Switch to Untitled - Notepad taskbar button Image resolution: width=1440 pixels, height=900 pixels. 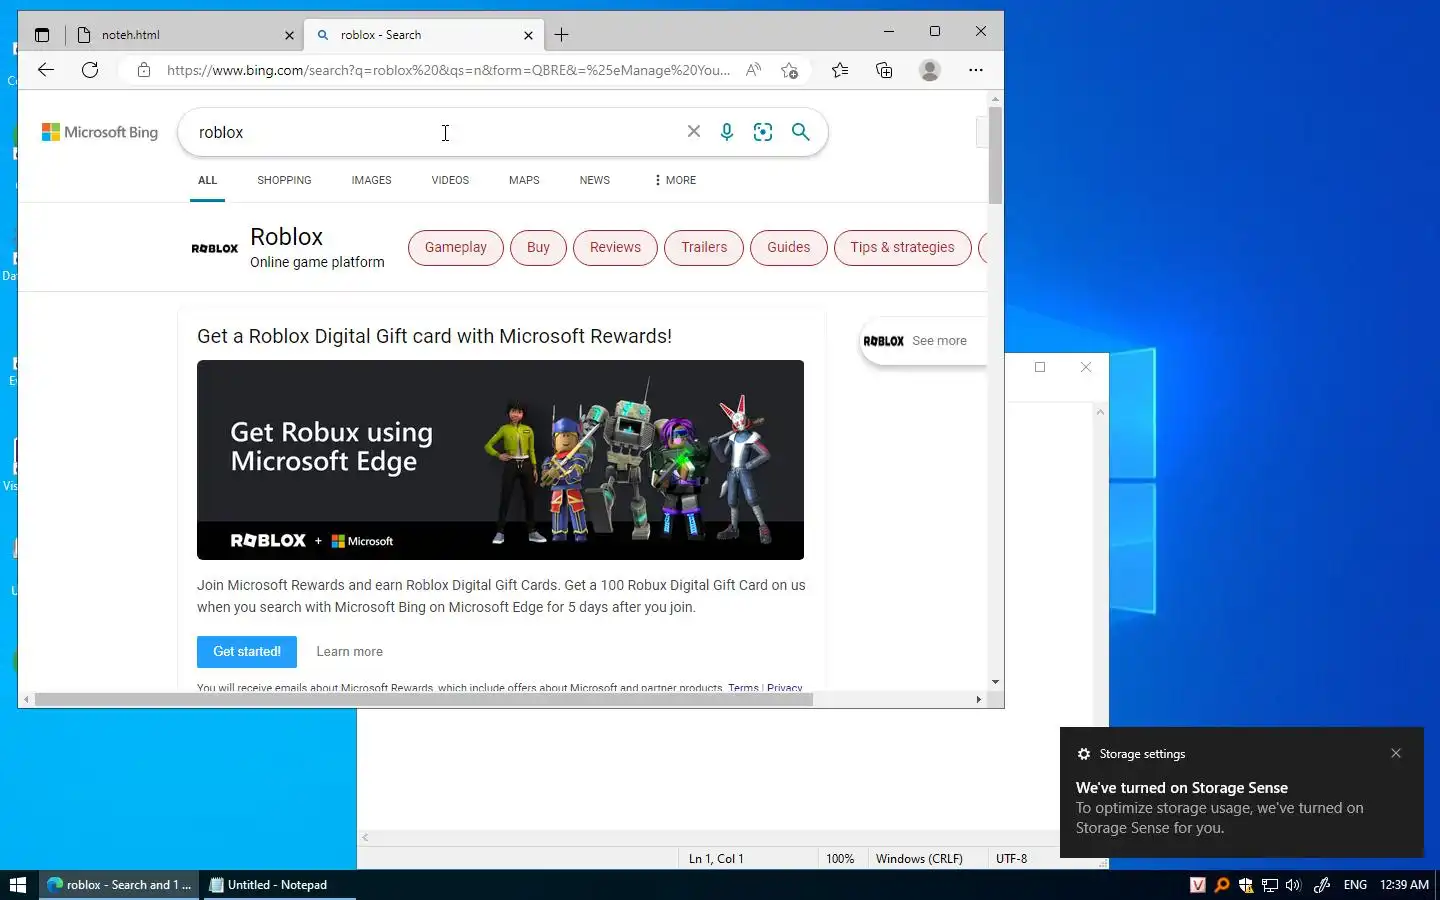click(280, 885)
